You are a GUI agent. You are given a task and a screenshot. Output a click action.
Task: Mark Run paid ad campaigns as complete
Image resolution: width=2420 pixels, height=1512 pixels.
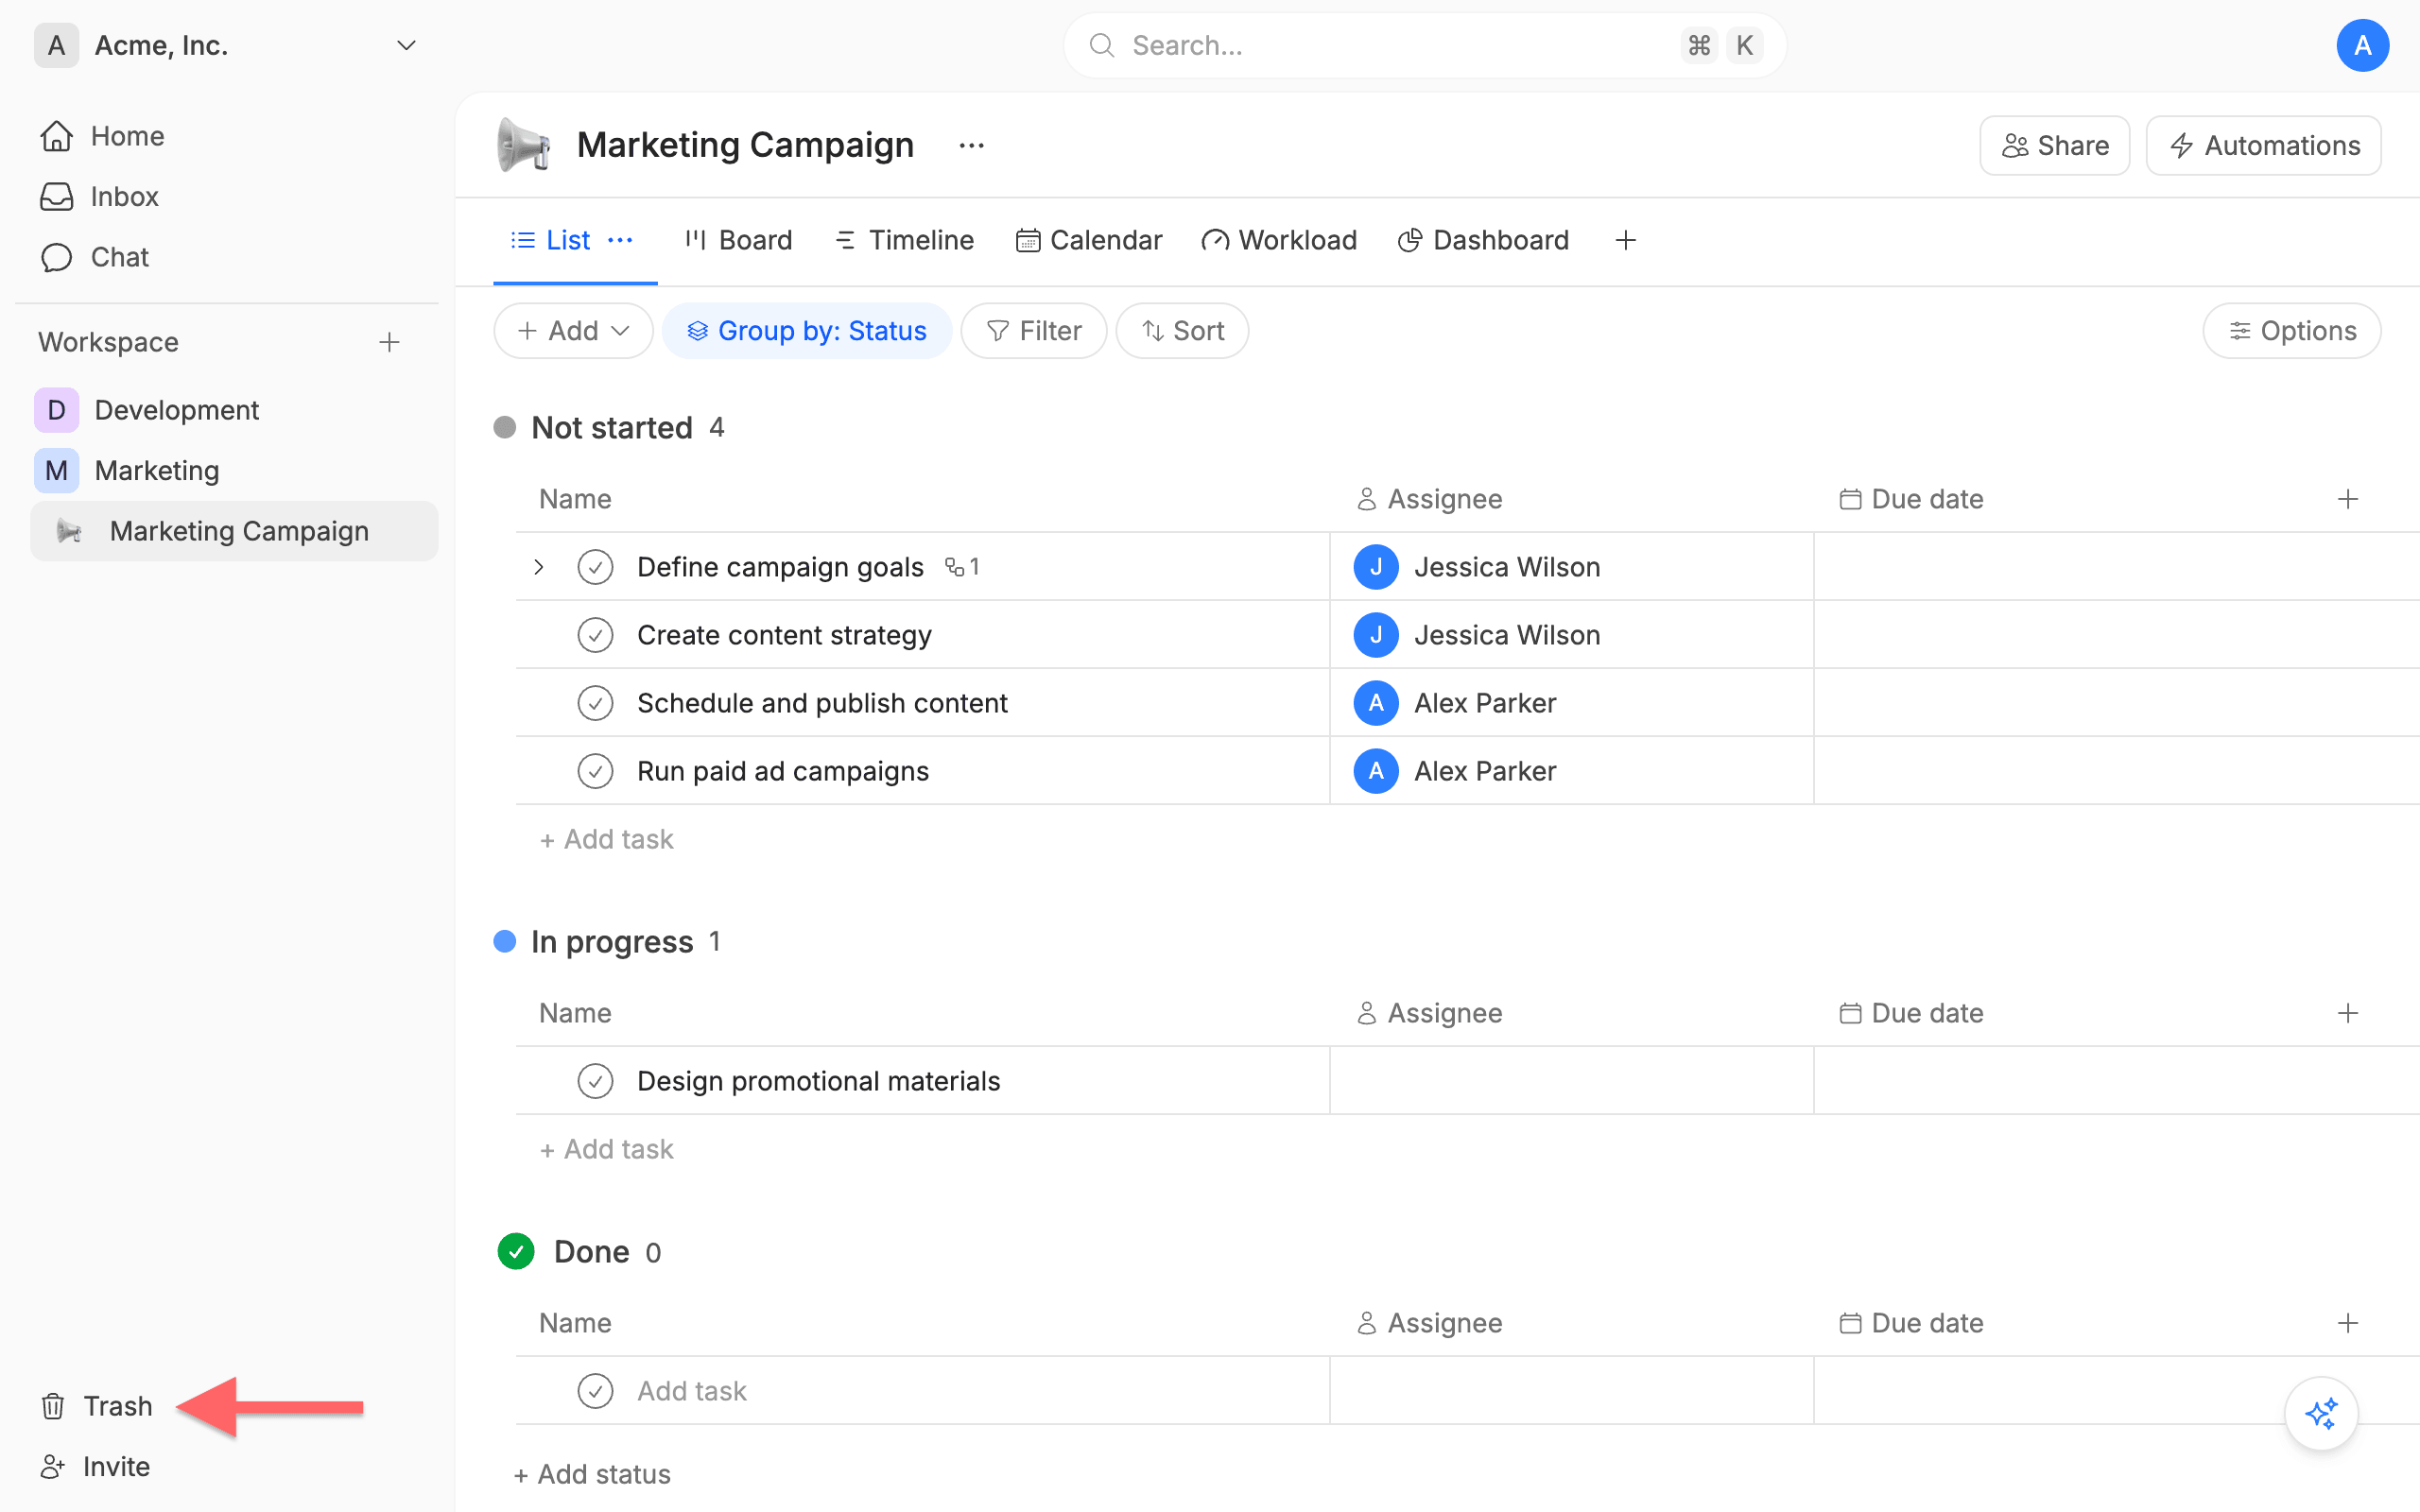pos(595,771)
